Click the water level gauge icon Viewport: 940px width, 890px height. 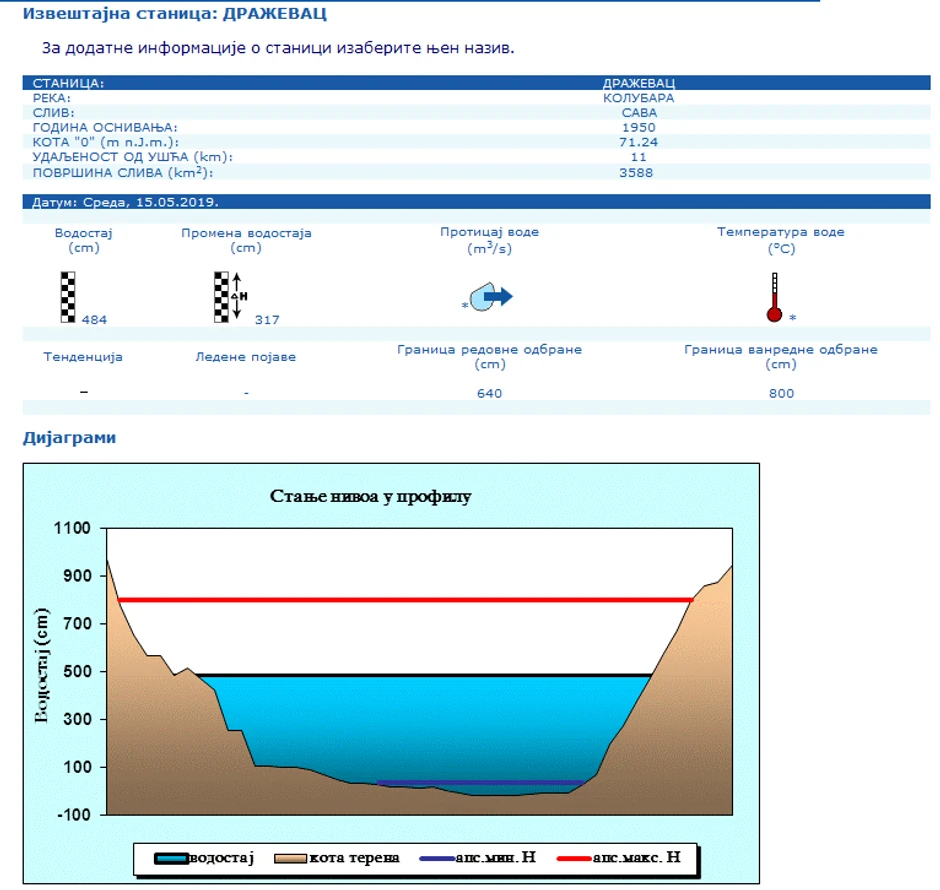click(x=68, y=297)
